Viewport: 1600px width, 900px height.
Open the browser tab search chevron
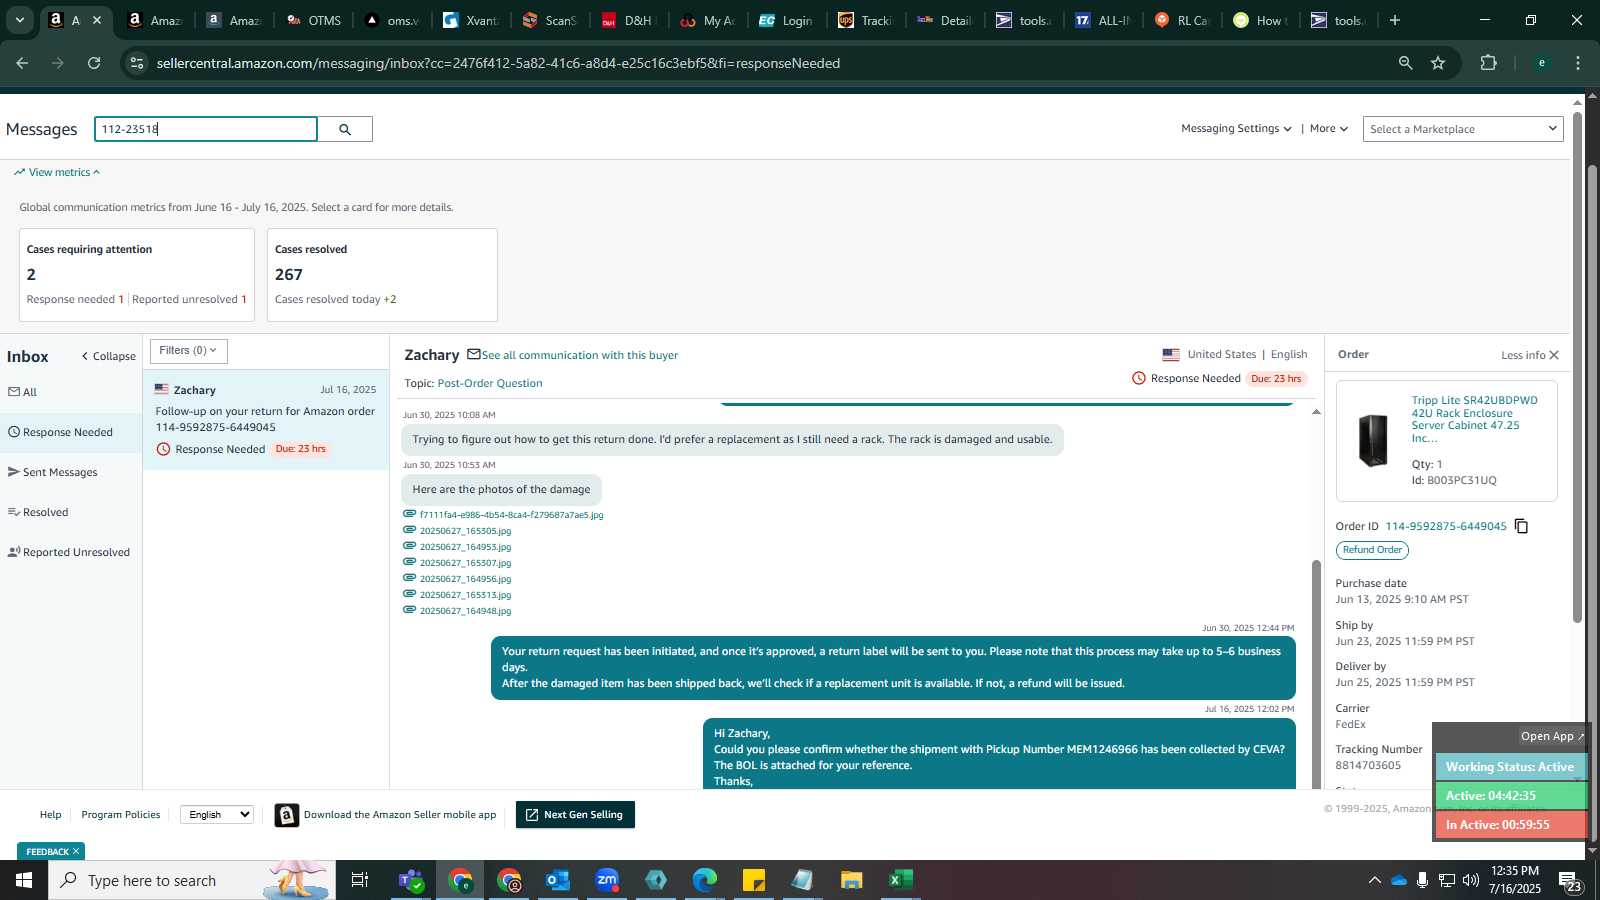pos(19,20)
